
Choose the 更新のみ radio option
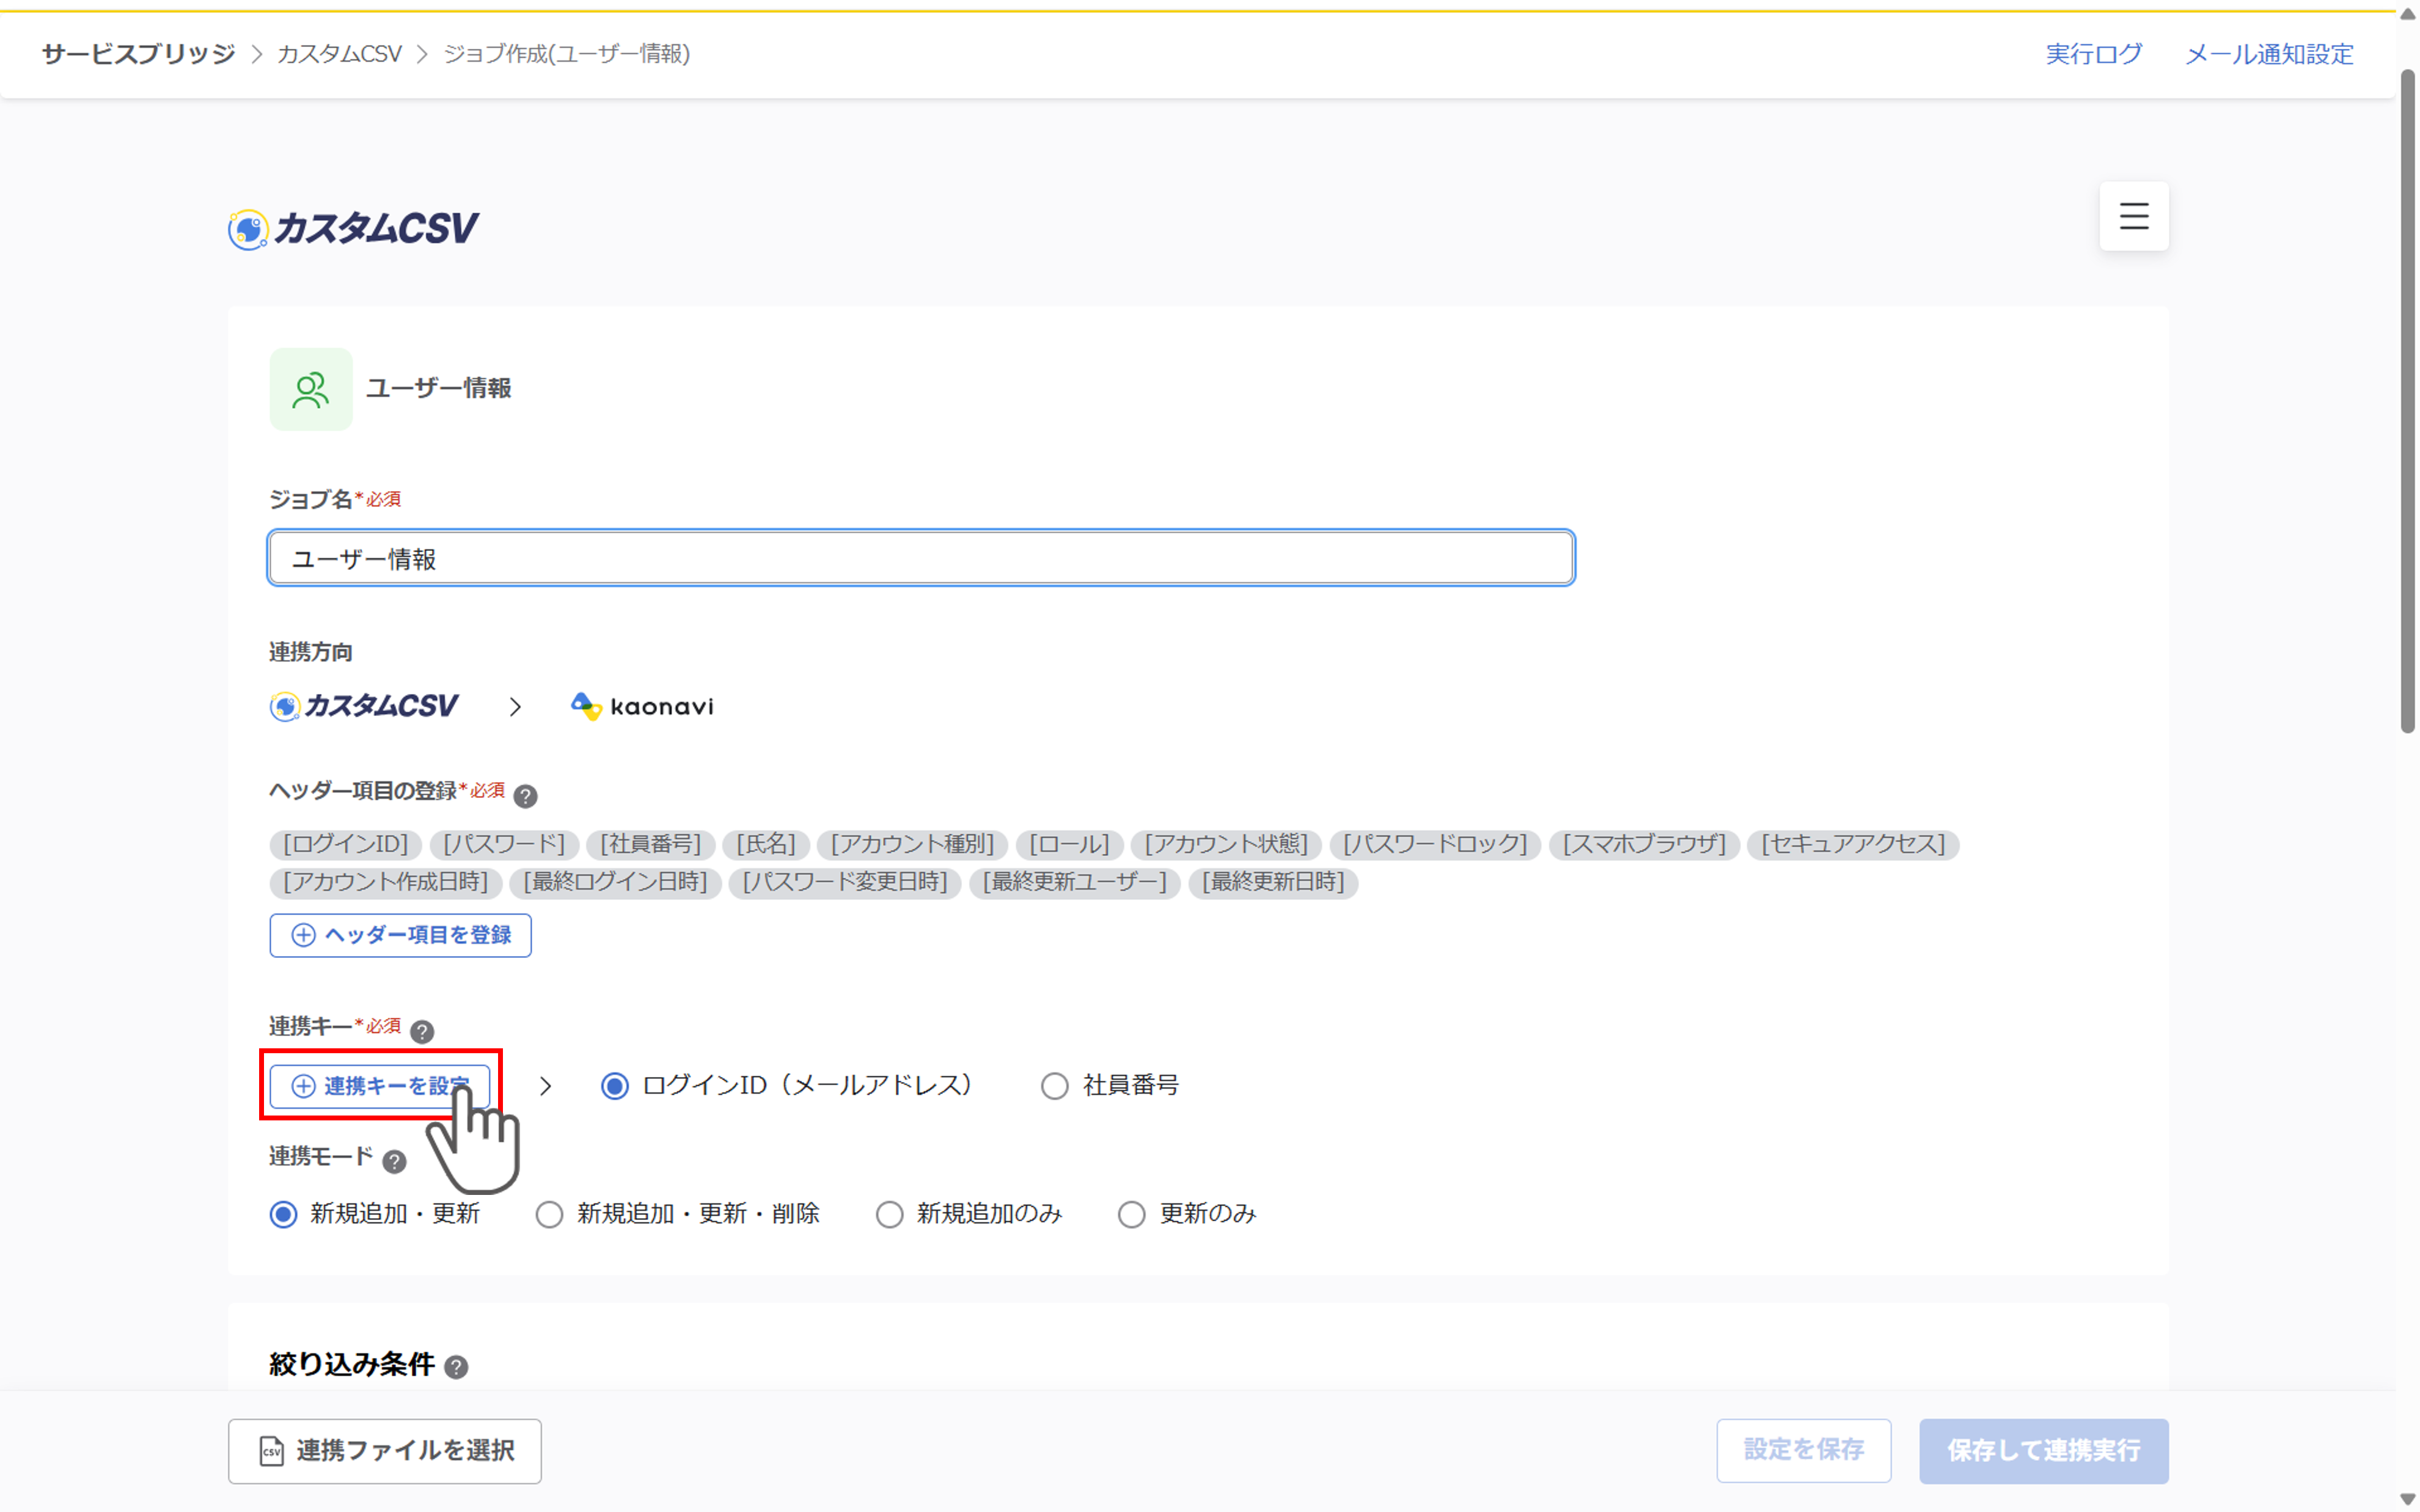point(1131,1214)
